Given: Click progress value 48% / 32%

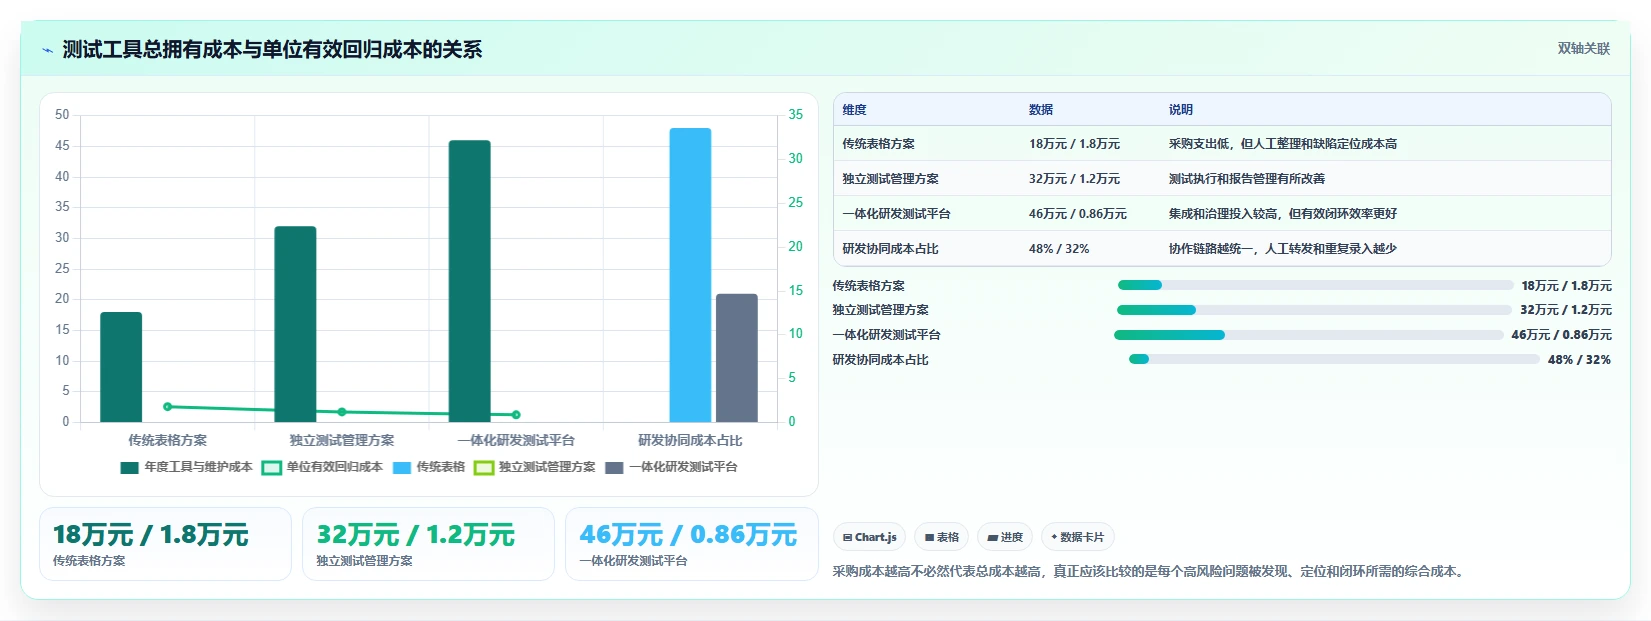Looking at the screenshot, I should click(x=1579, y=360).
